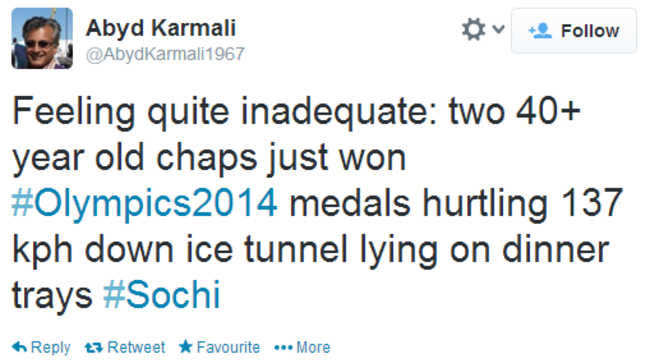The height and width of the screenshot is (363, 650).
Task: Click the Favourite star icon
Action: coord(185,346)
